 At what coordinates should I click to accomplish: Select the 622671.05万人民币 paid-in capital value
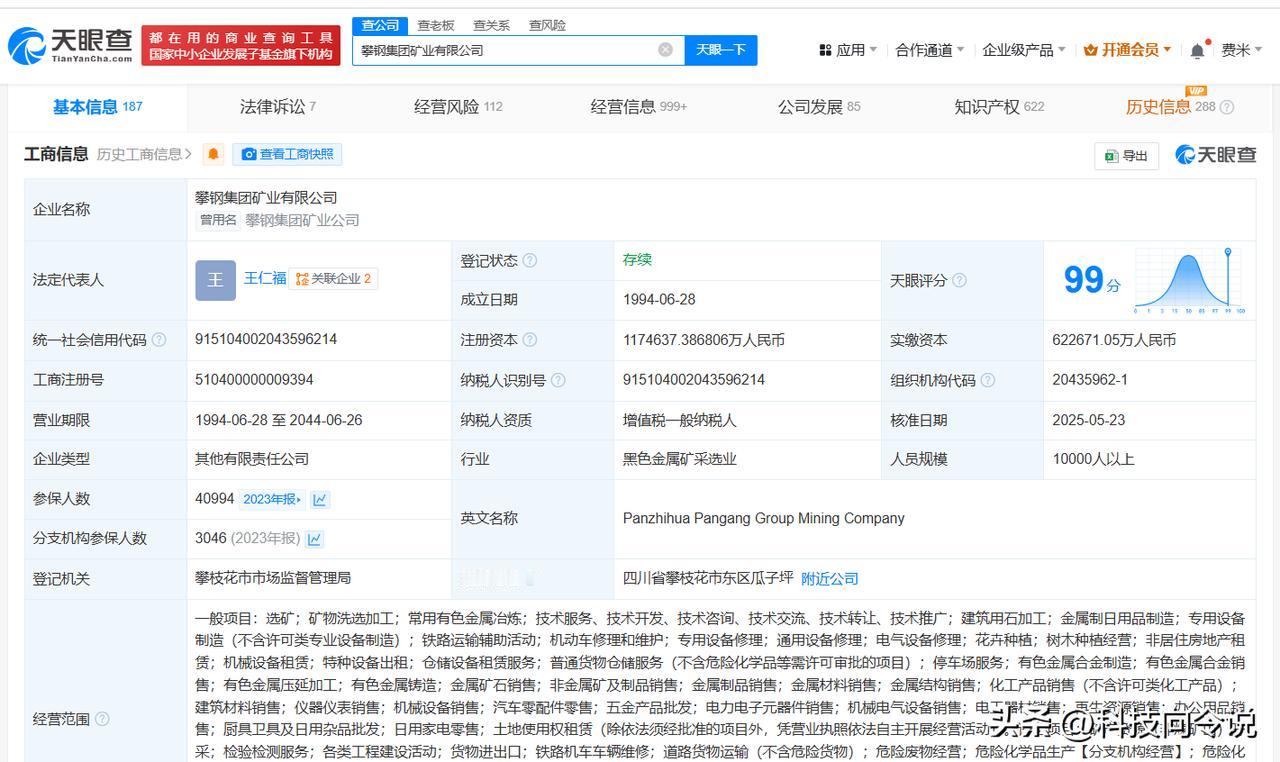pyautogui.click(x=1114, y=340)
